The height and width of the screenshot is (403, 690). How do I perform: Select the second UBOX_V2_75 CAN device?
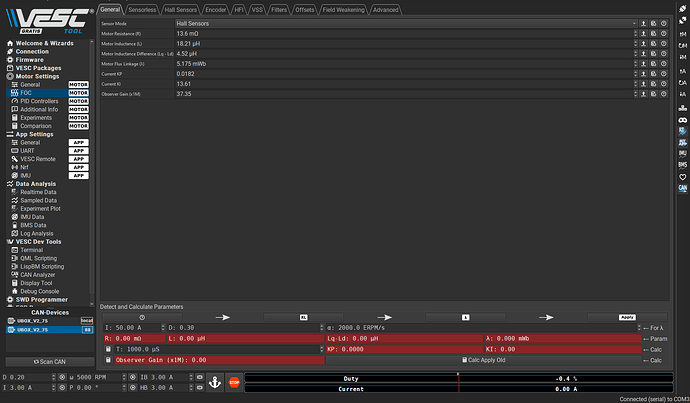pyautogui.click(x=40, y=328)
